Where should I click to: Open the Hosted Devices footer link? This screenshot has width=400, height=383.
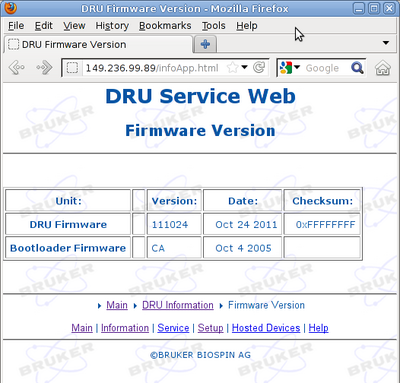(266, 328)
